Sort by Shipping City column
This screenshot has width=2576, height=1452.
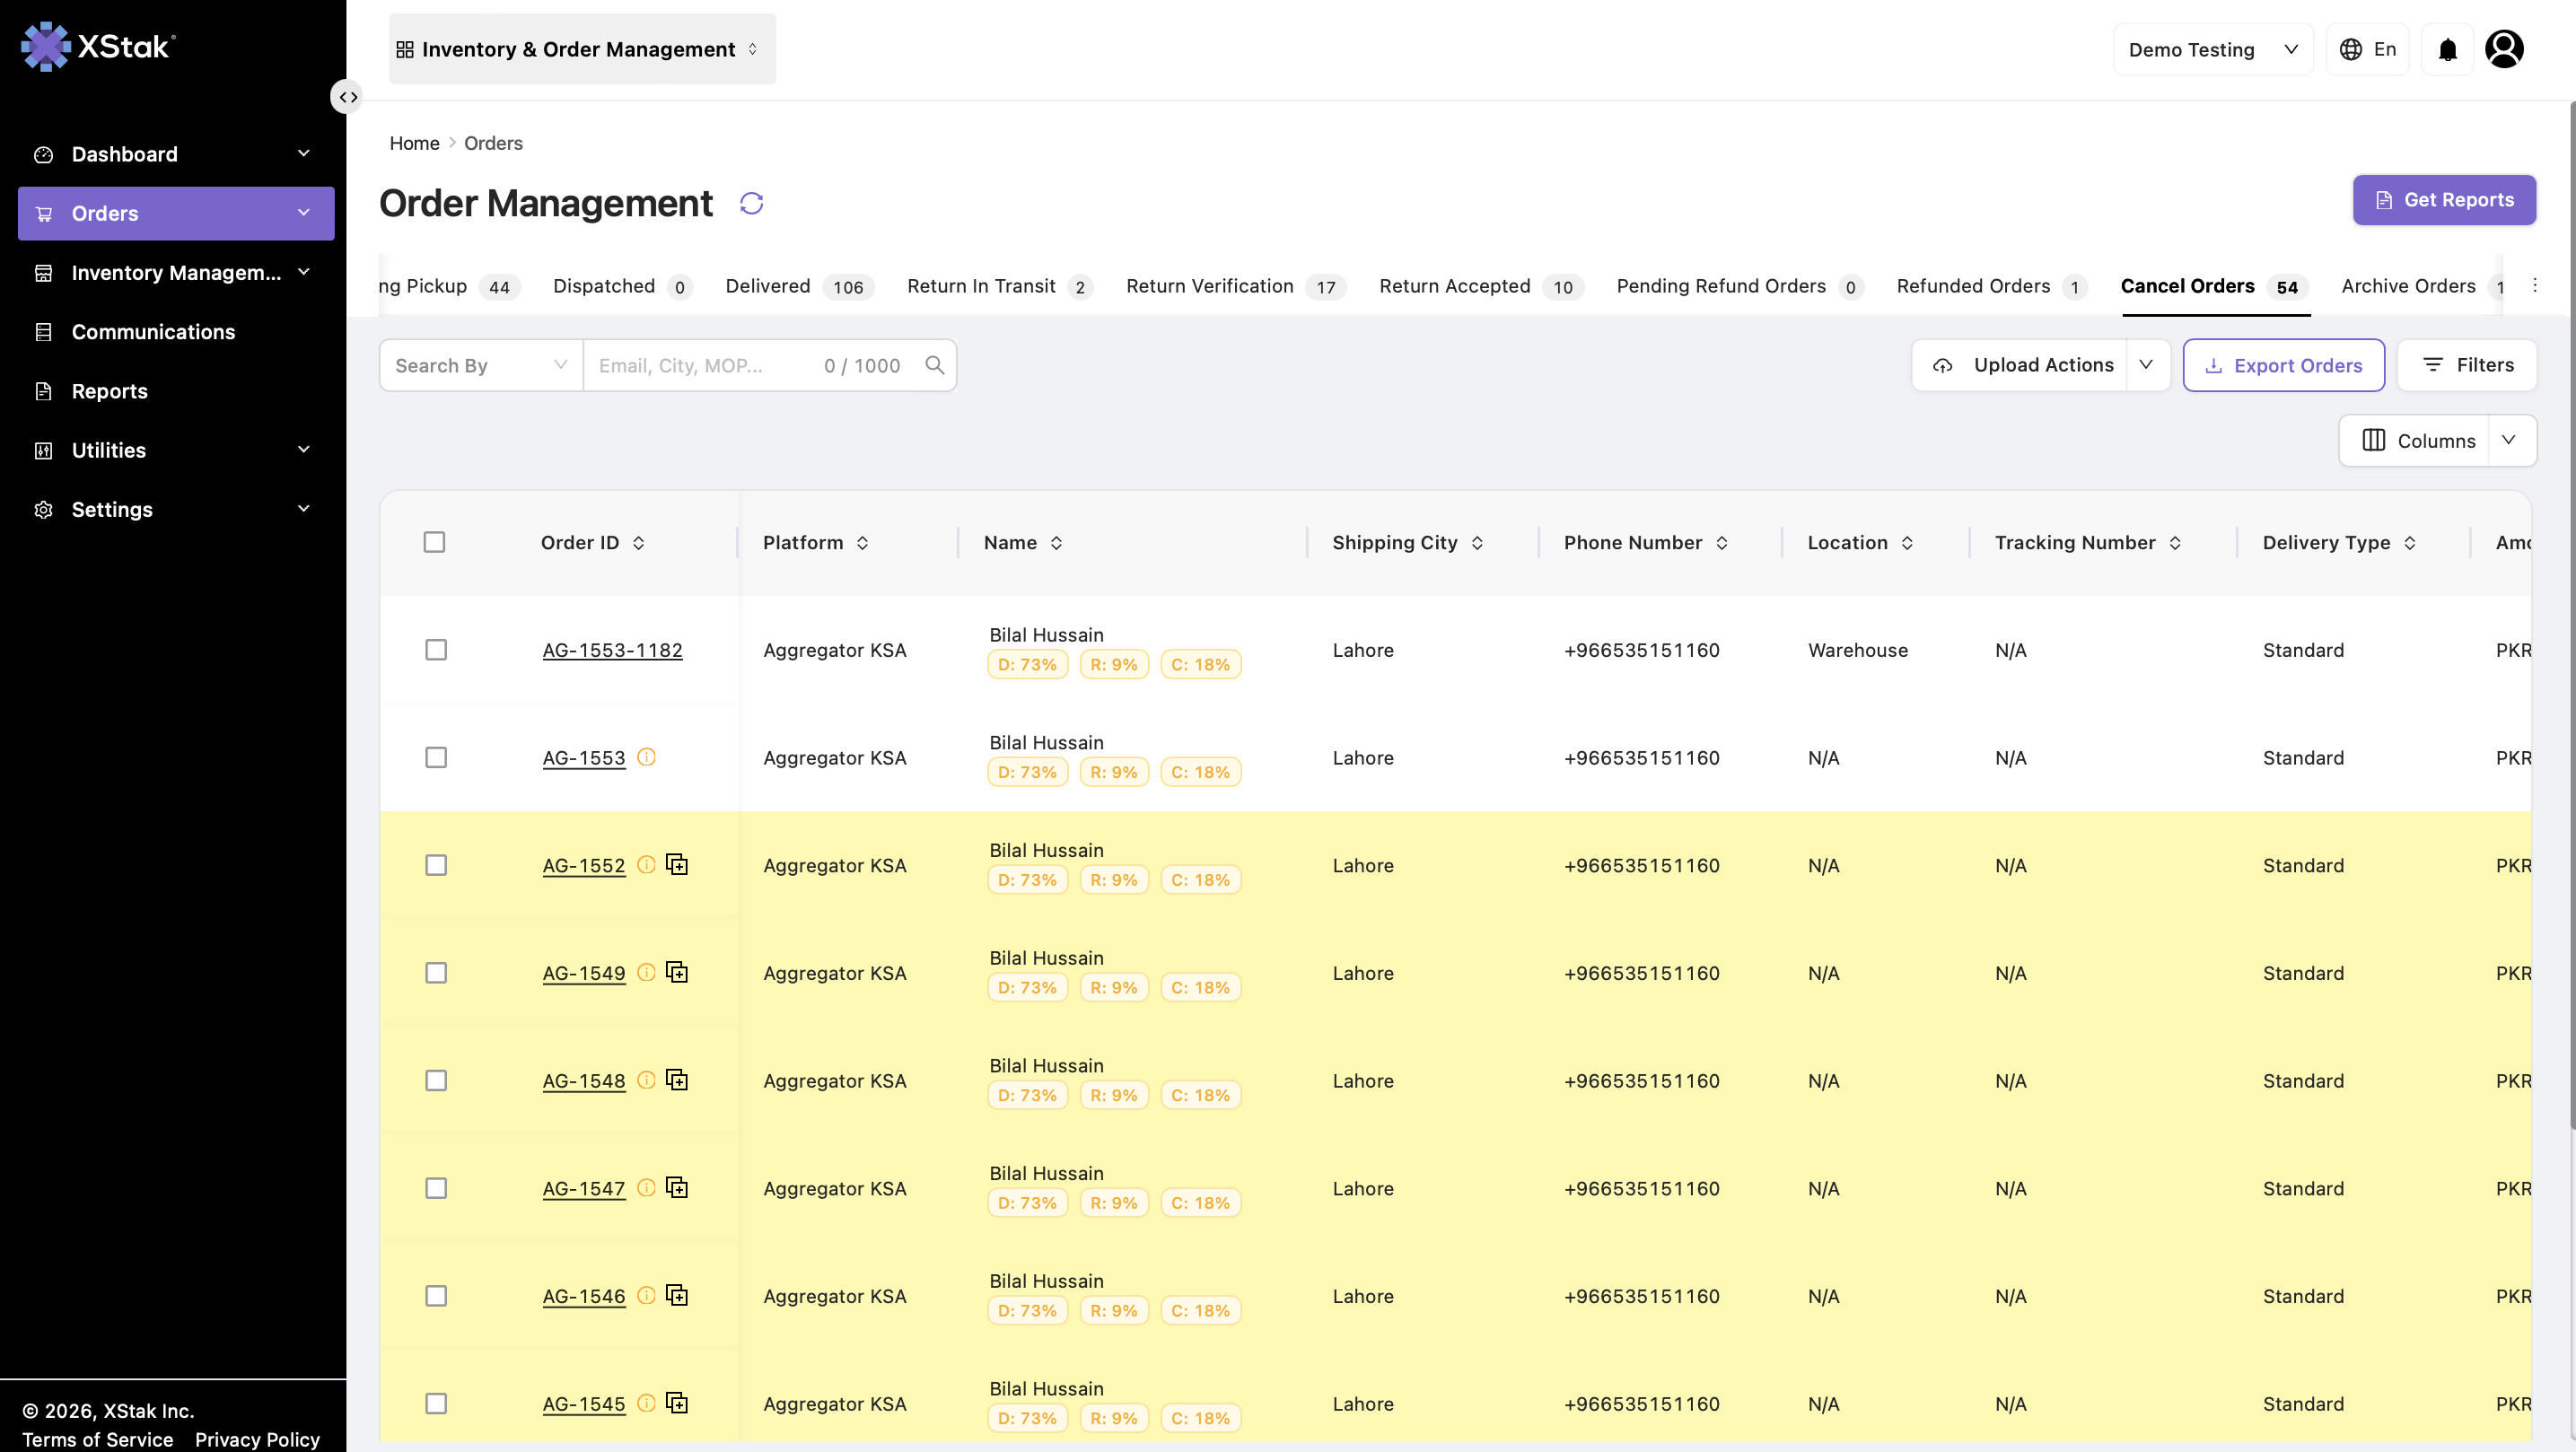point(1477,543)
